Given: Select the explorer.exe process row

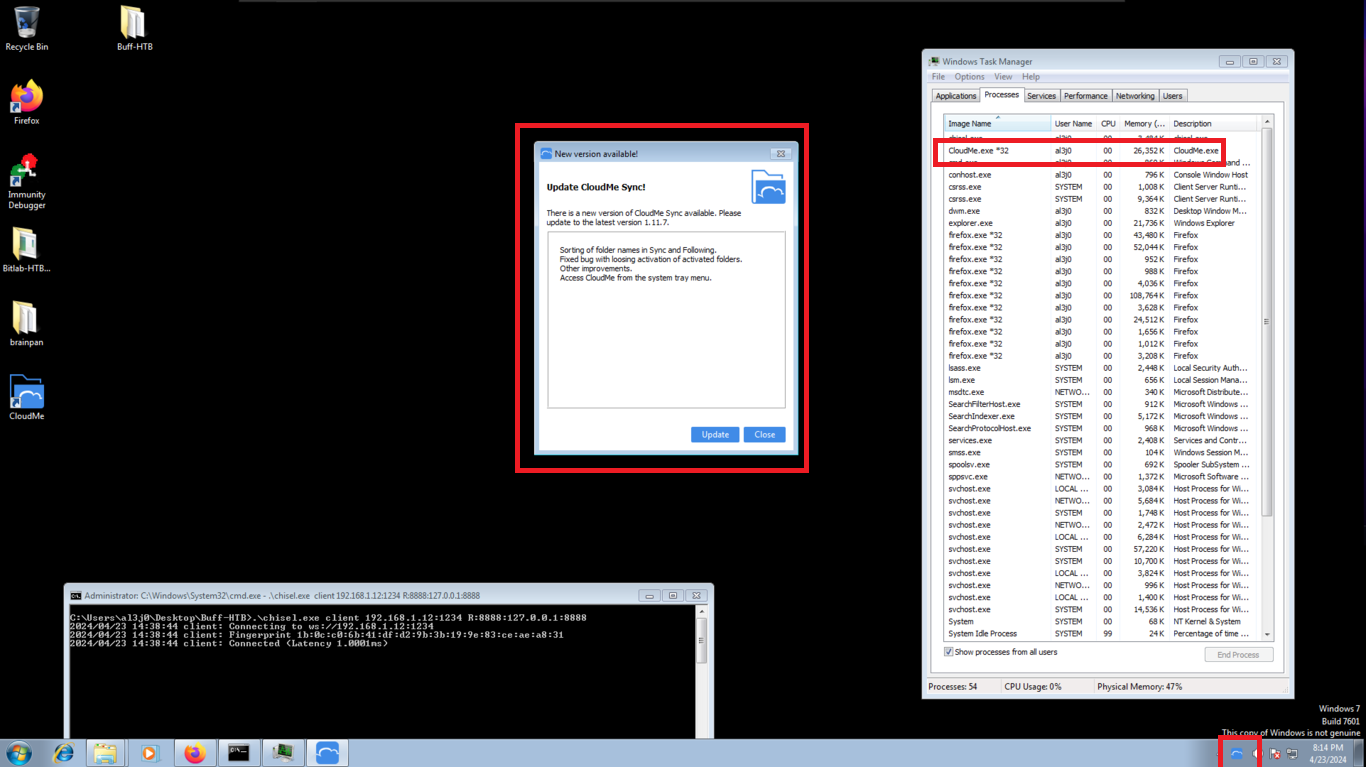Looking at the screenshot, I should (1102, 223).
